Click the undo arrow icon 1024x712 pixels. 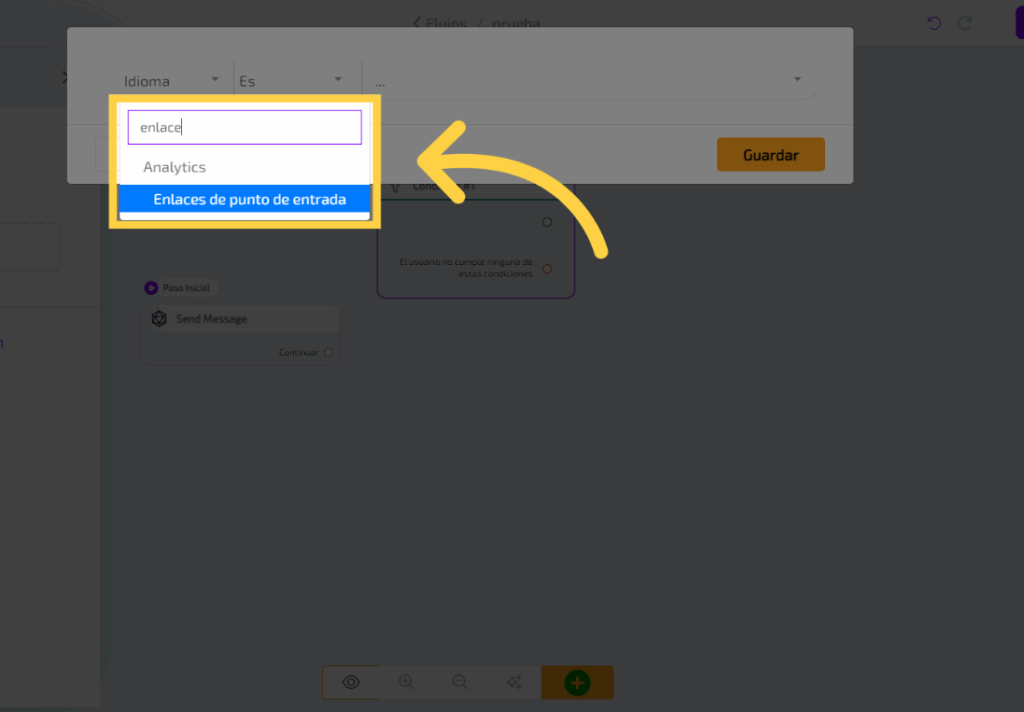coord(934,23)
